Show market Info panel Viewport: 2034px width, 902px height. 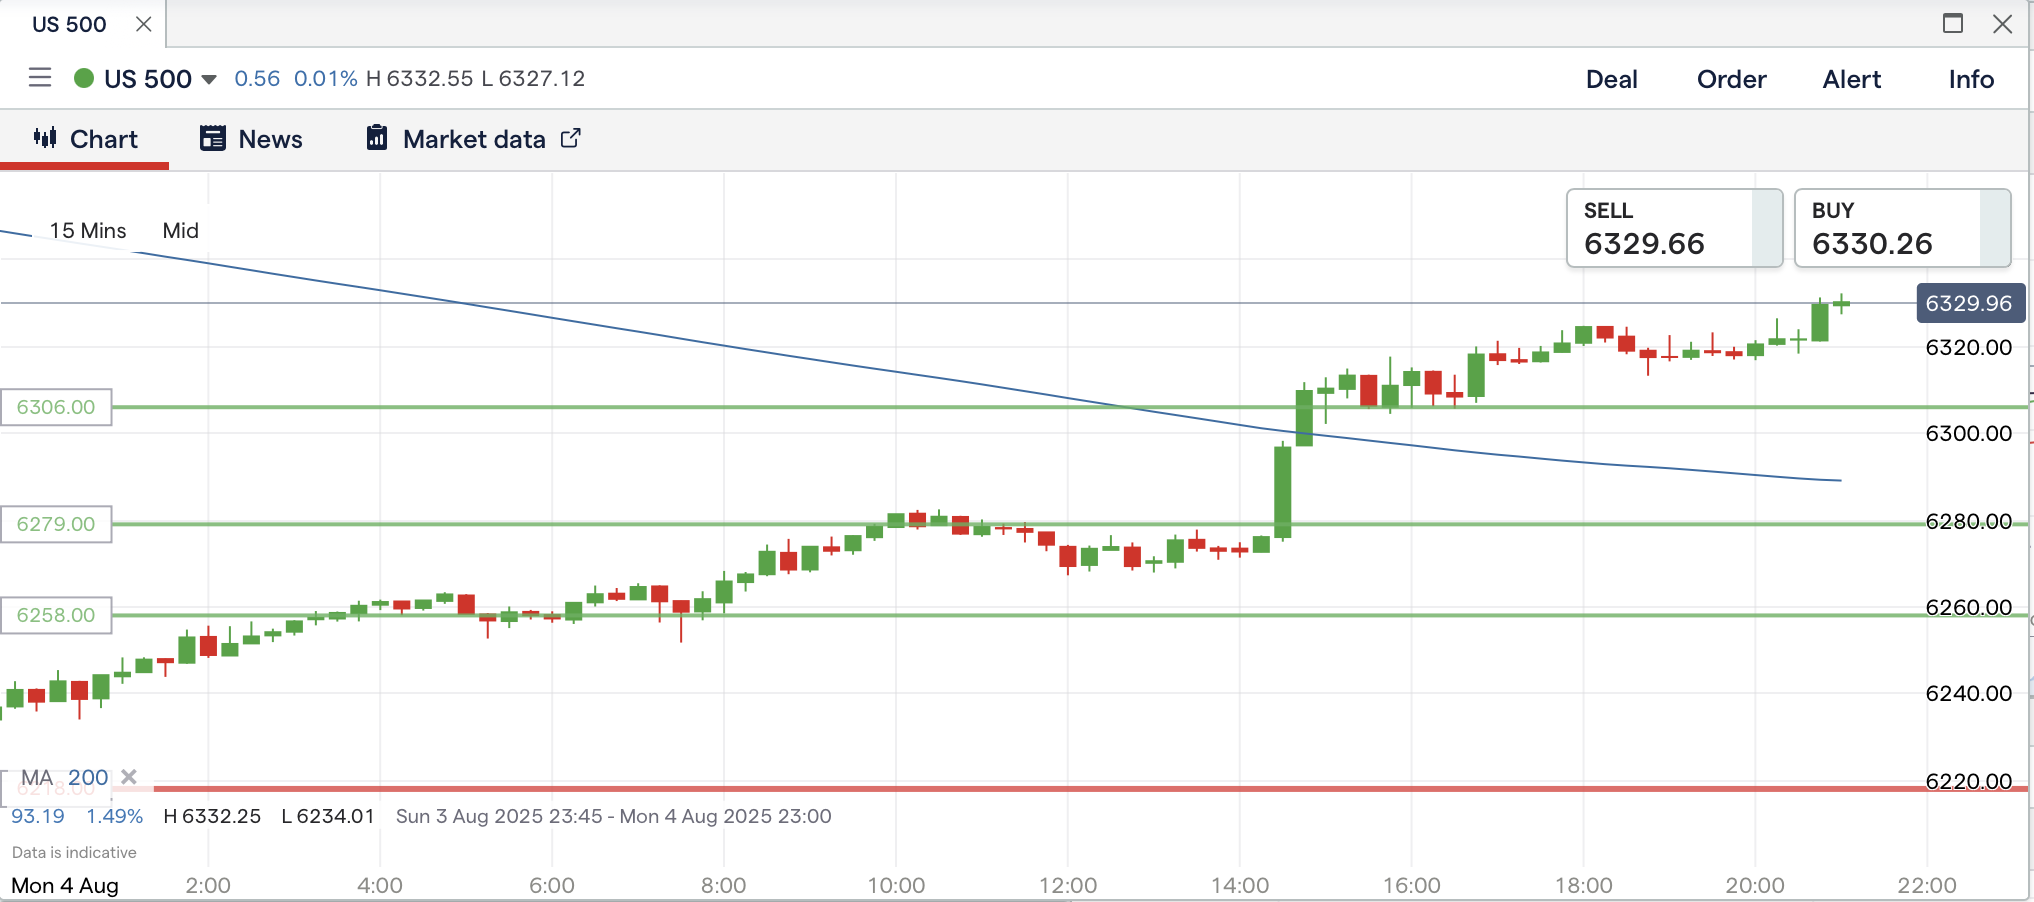point(1970,79)
